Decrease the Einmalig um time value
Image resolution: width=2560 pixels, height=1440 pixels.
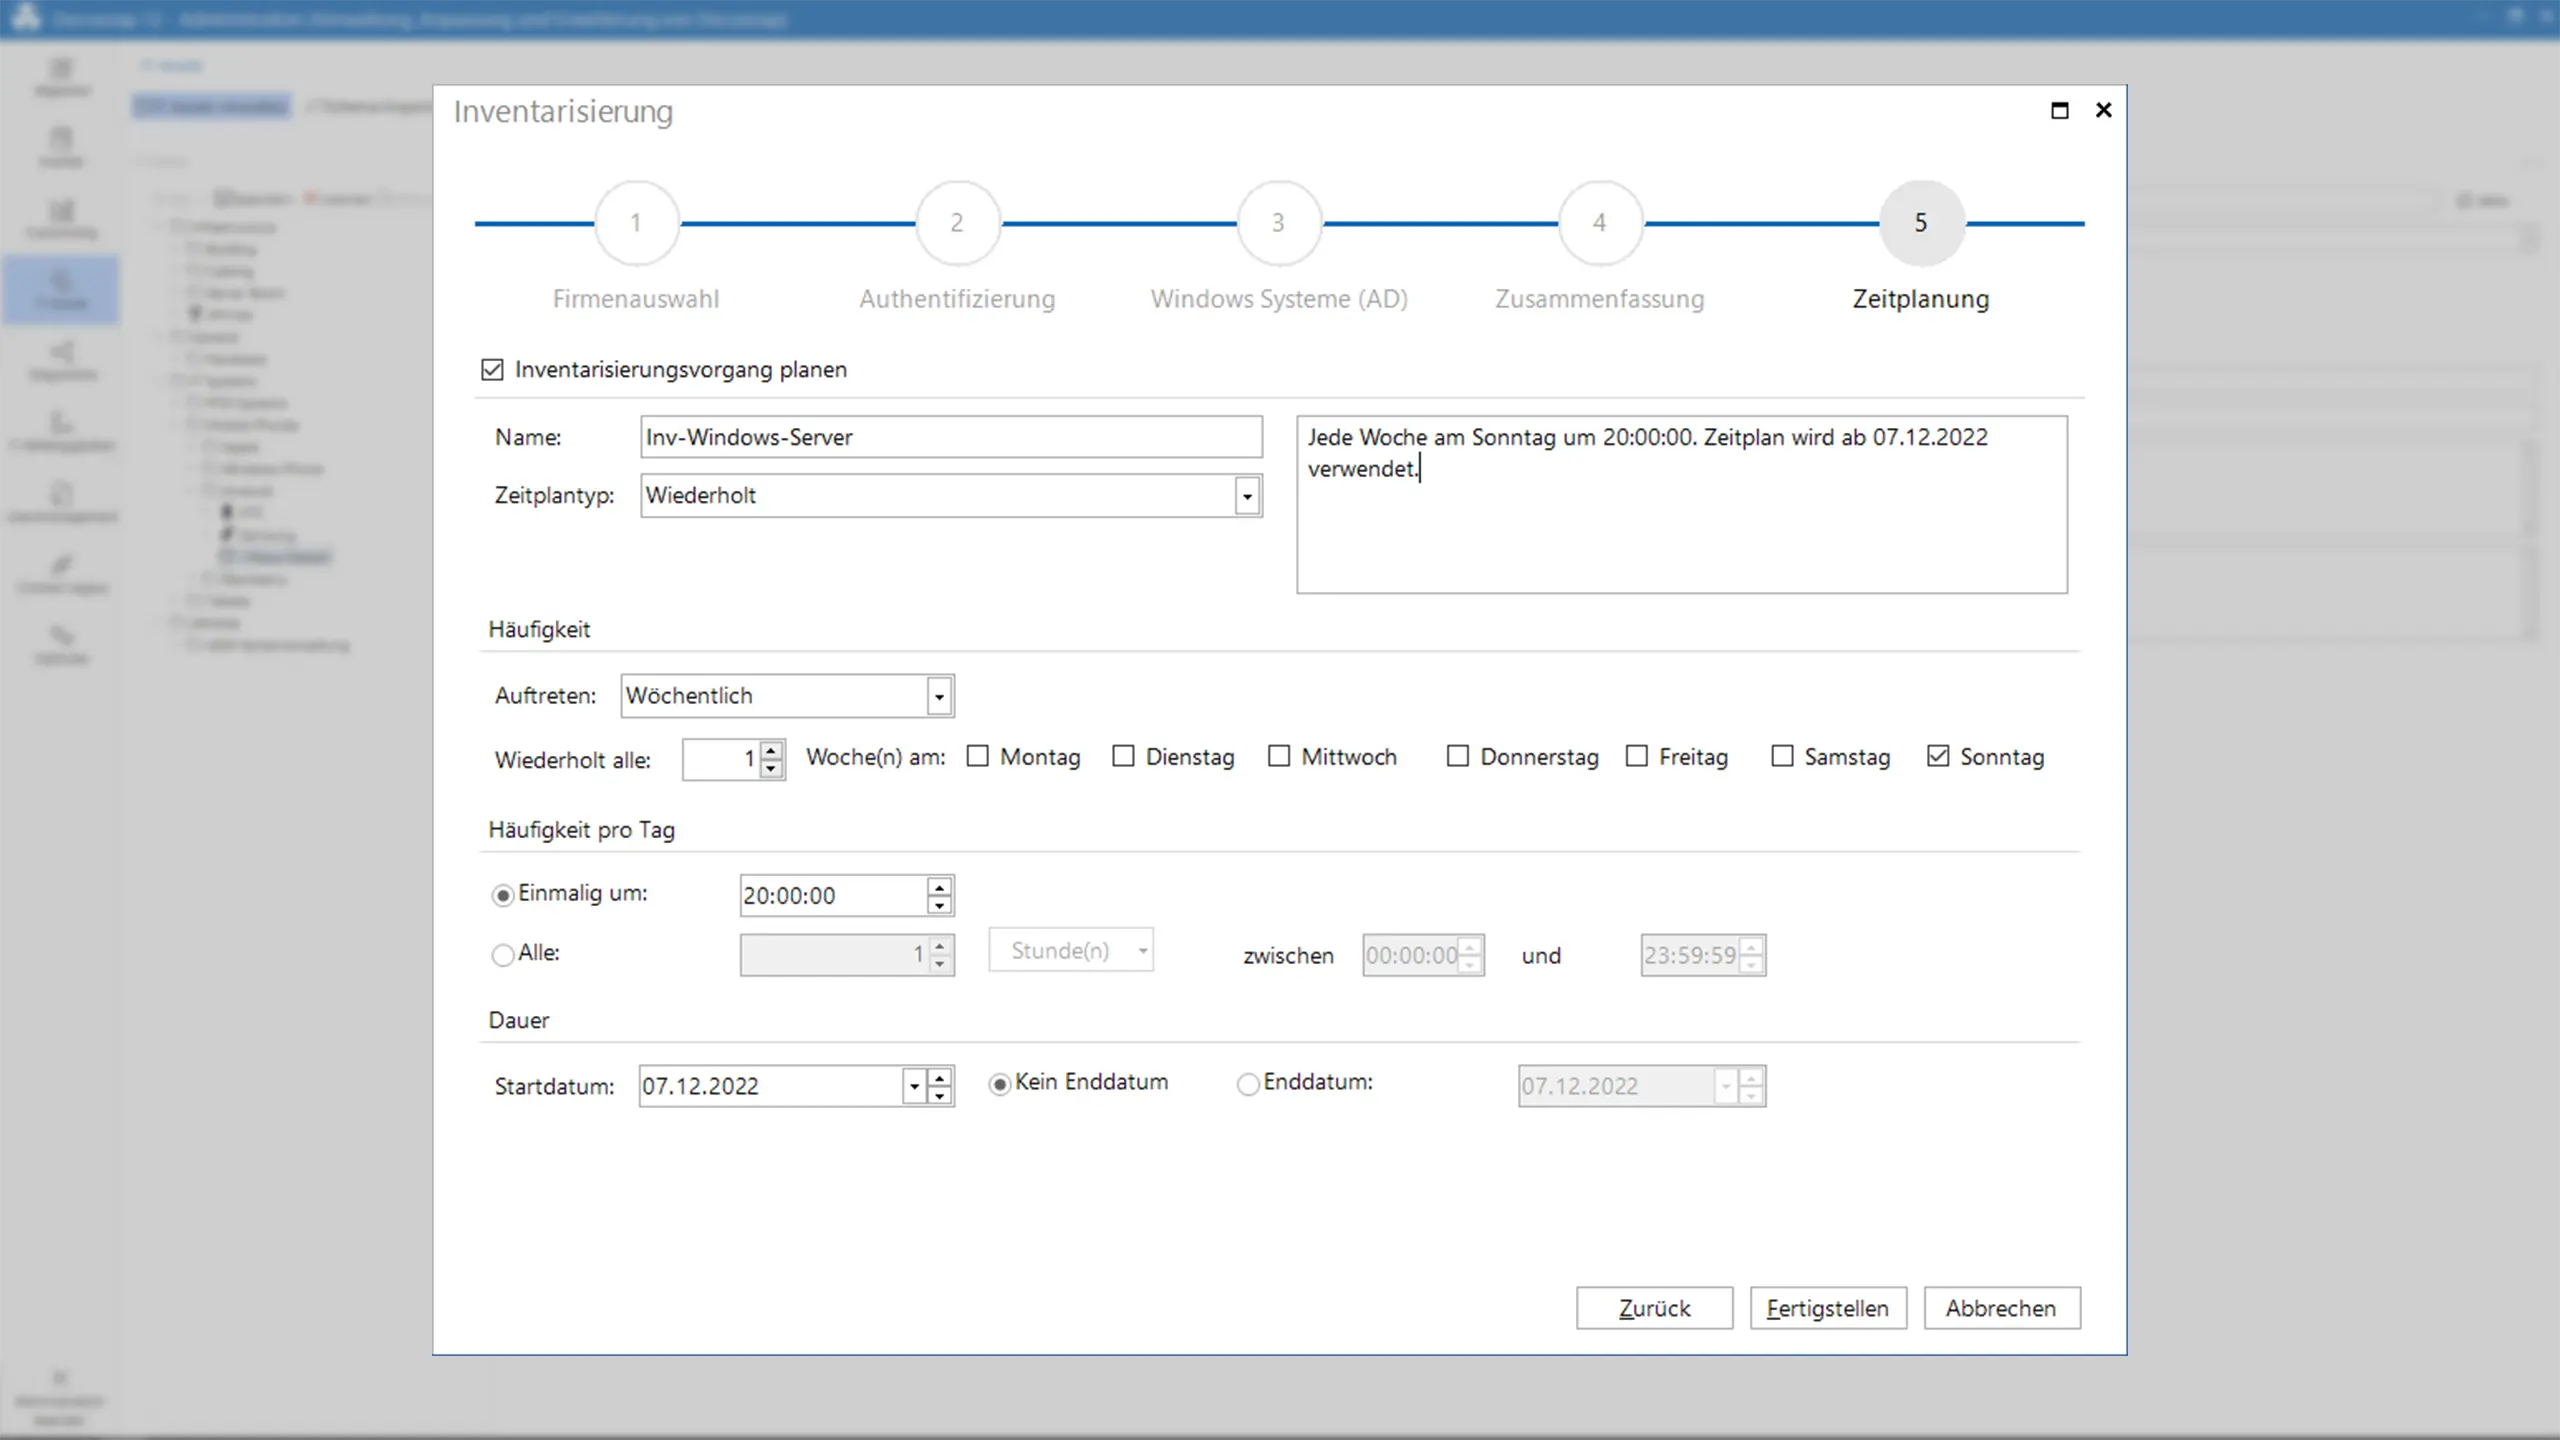939,906
